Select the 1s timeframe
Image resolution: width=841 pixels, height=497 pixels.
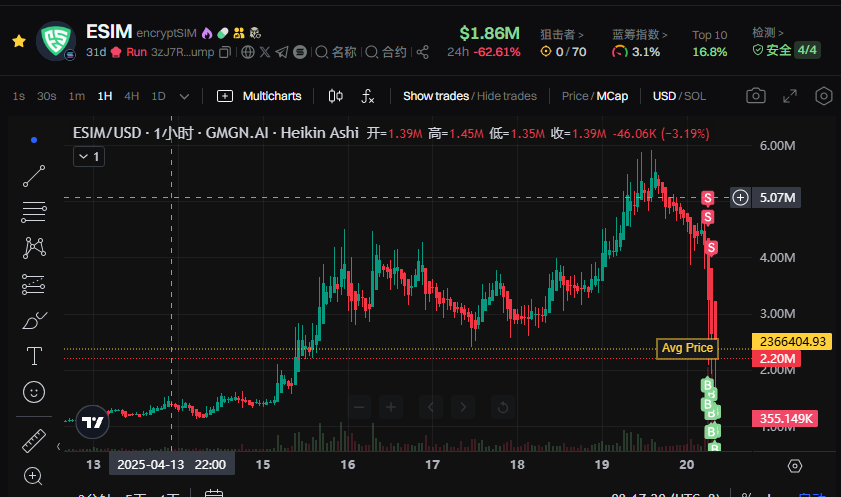click(19, 96)
